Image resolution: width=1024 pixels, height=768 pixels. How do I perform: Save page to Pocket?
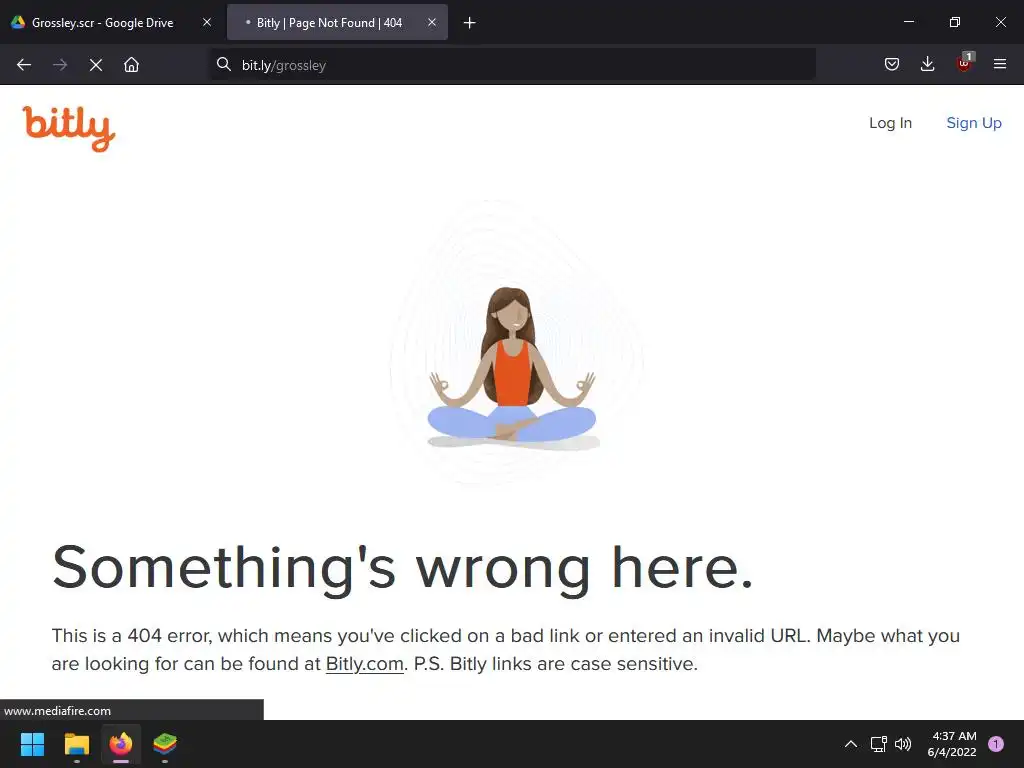tap(891, 64)
